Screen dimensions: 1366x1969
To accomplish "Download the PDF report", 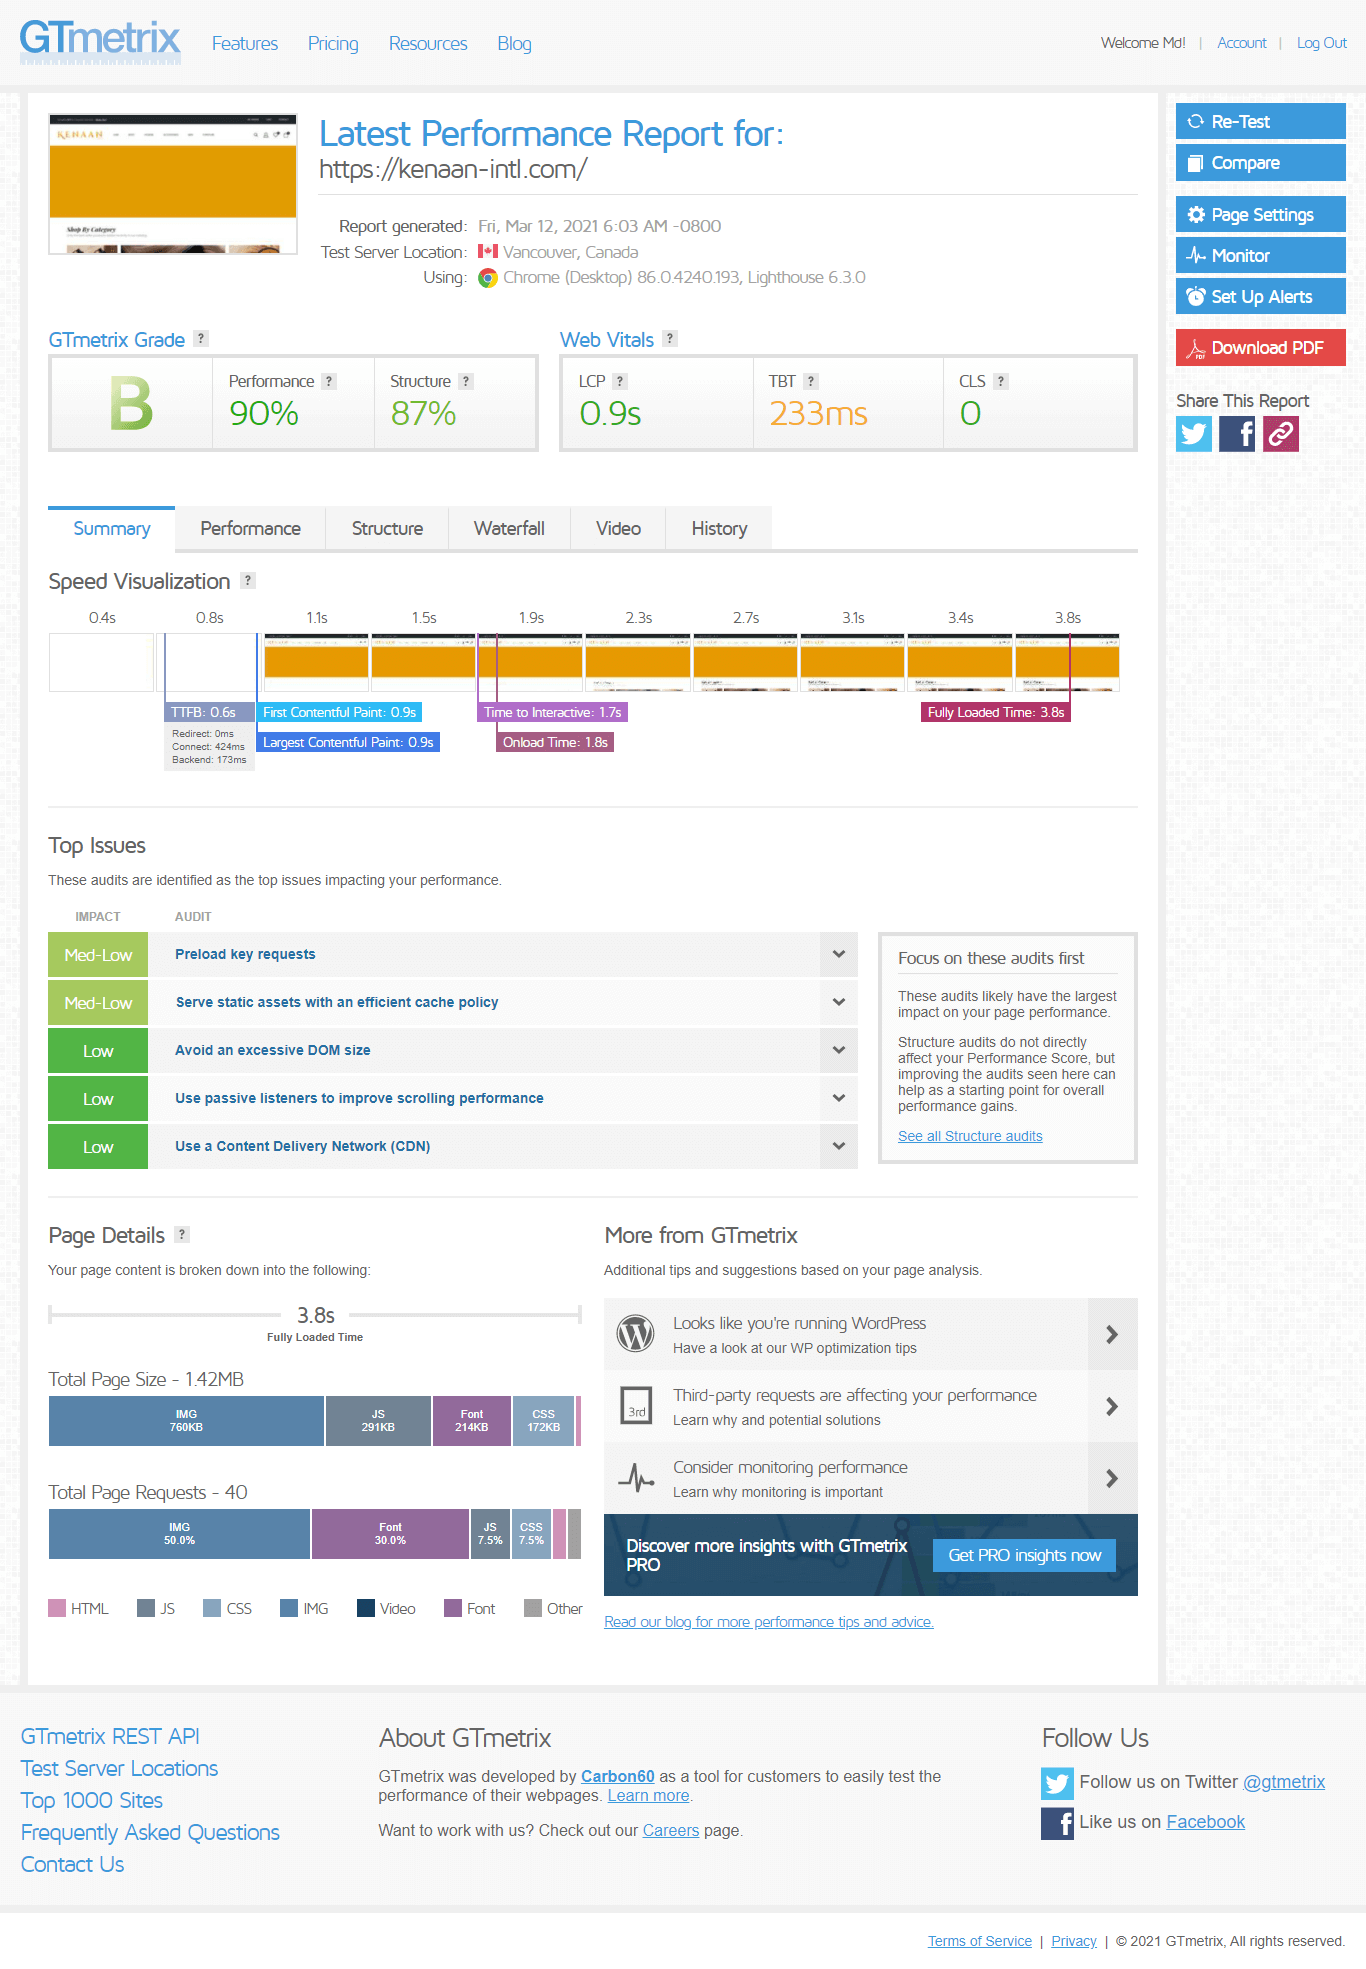I will coord(1260,347).
